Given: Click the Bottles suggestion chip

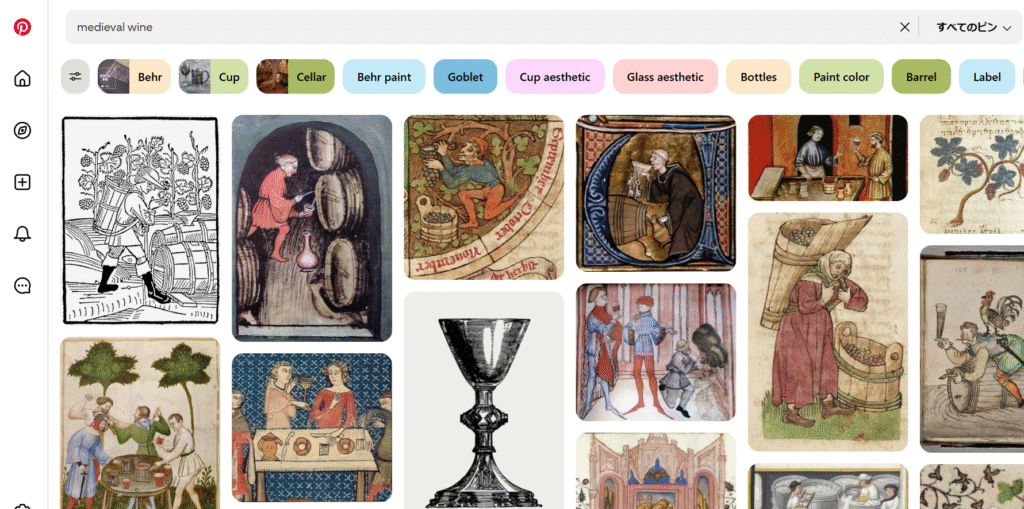Looking at the screenshot, I should [758, 76].
